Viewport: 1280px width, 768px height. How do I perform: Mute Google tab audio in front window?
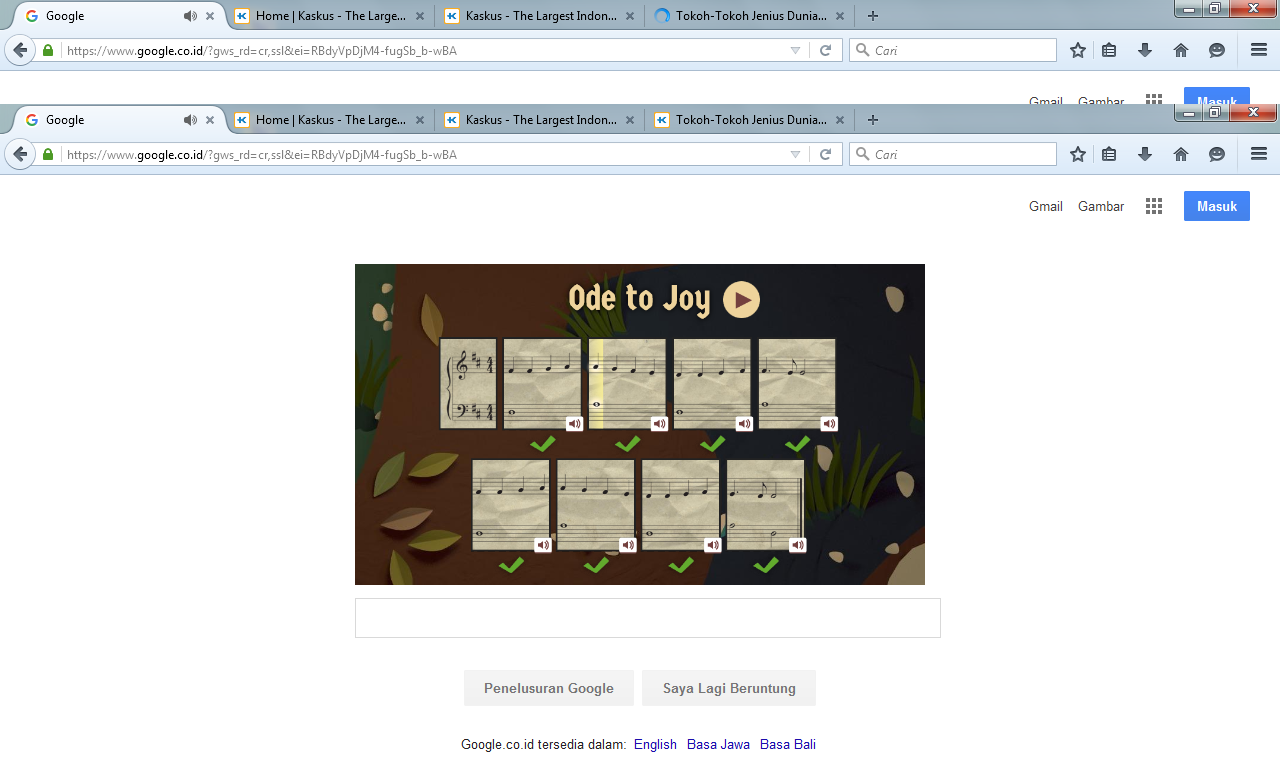(190, 120)
